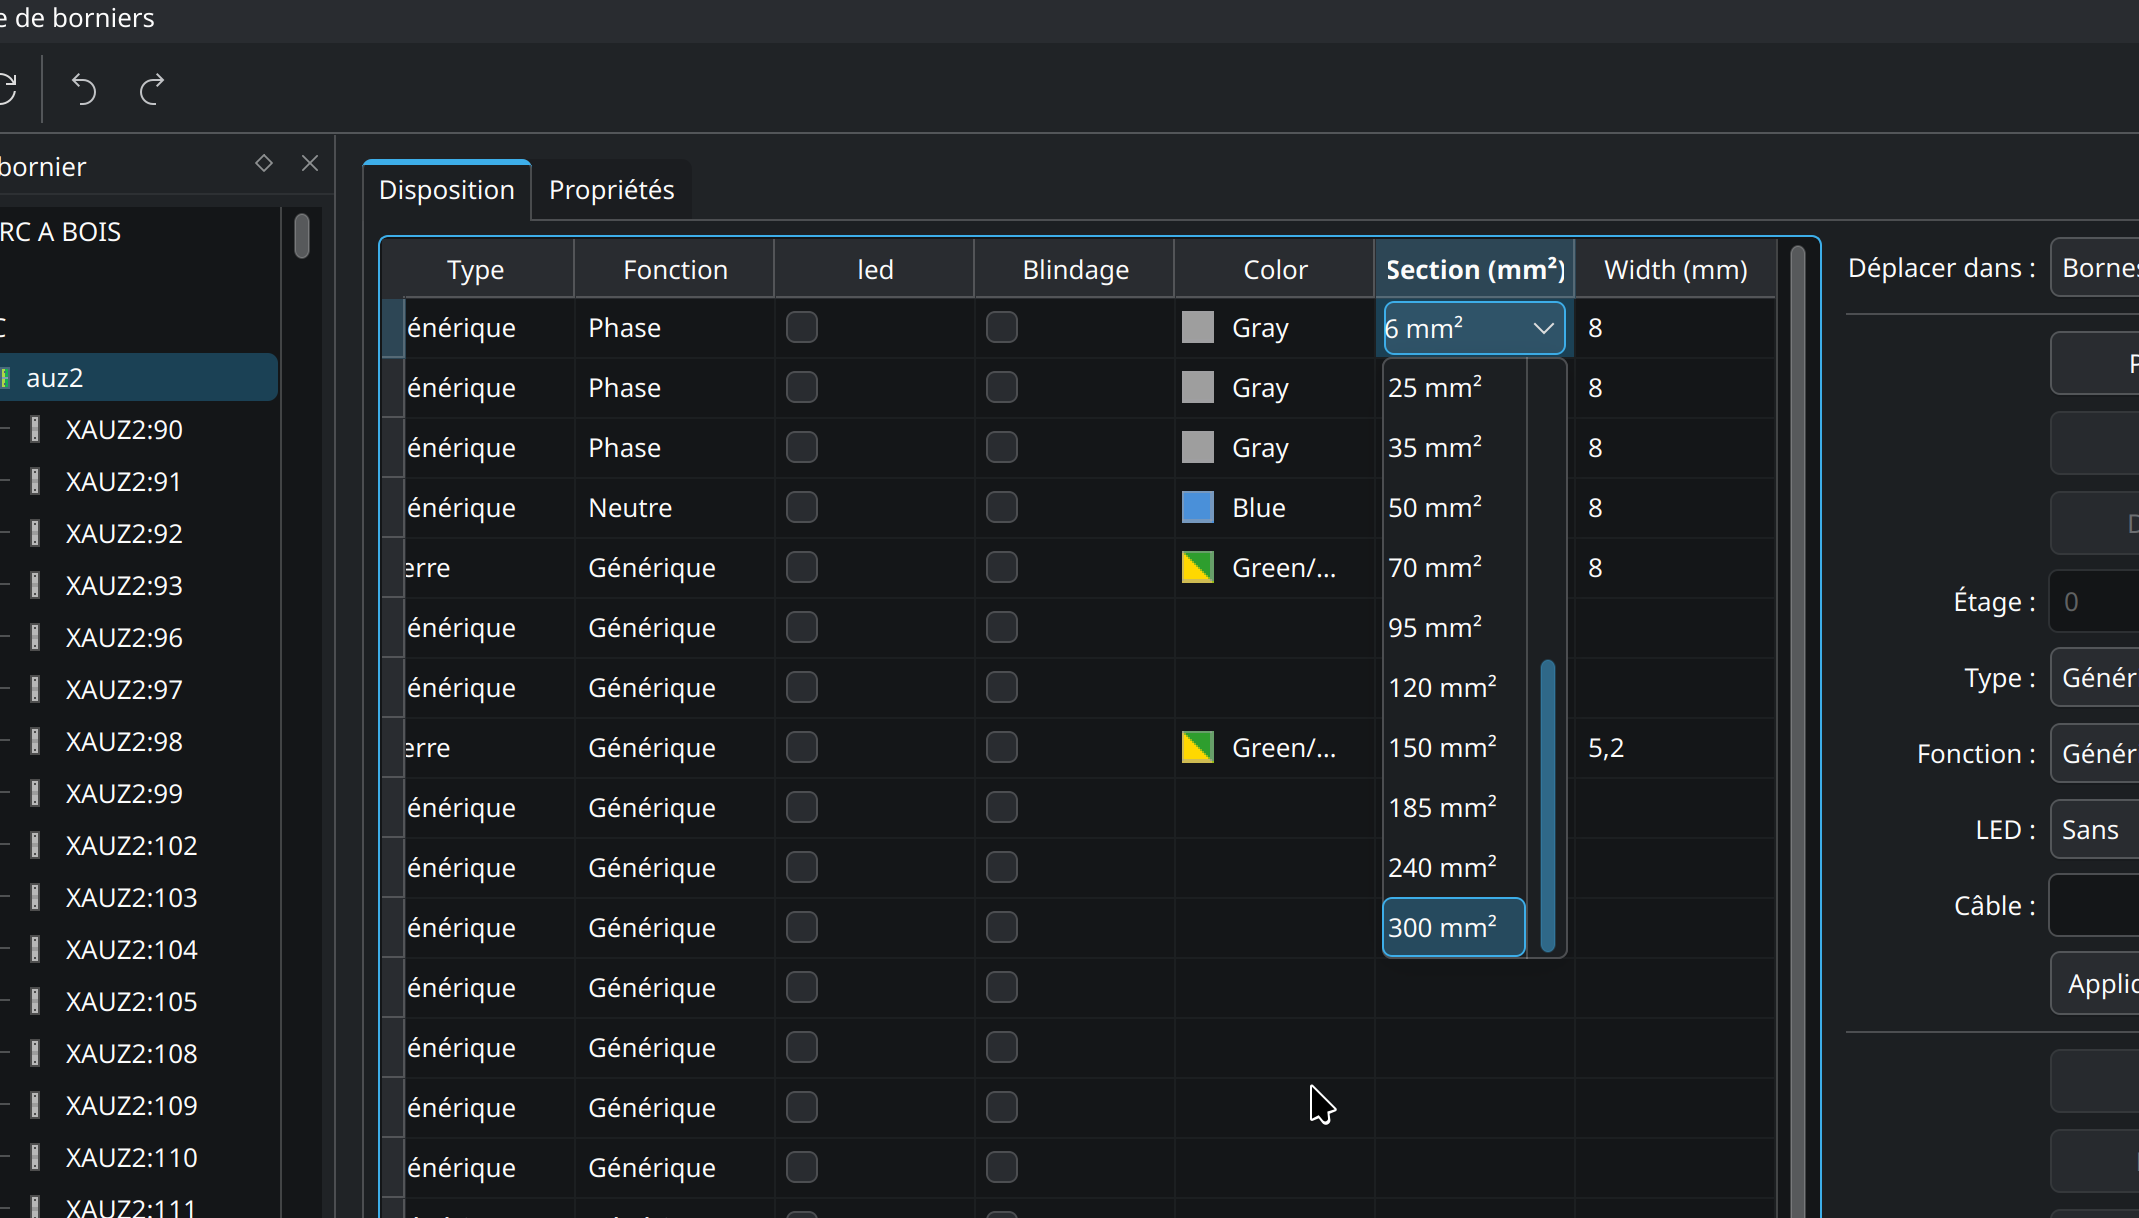
Task: Click the Blindage column header
Action: click(x=1075, y=269)
